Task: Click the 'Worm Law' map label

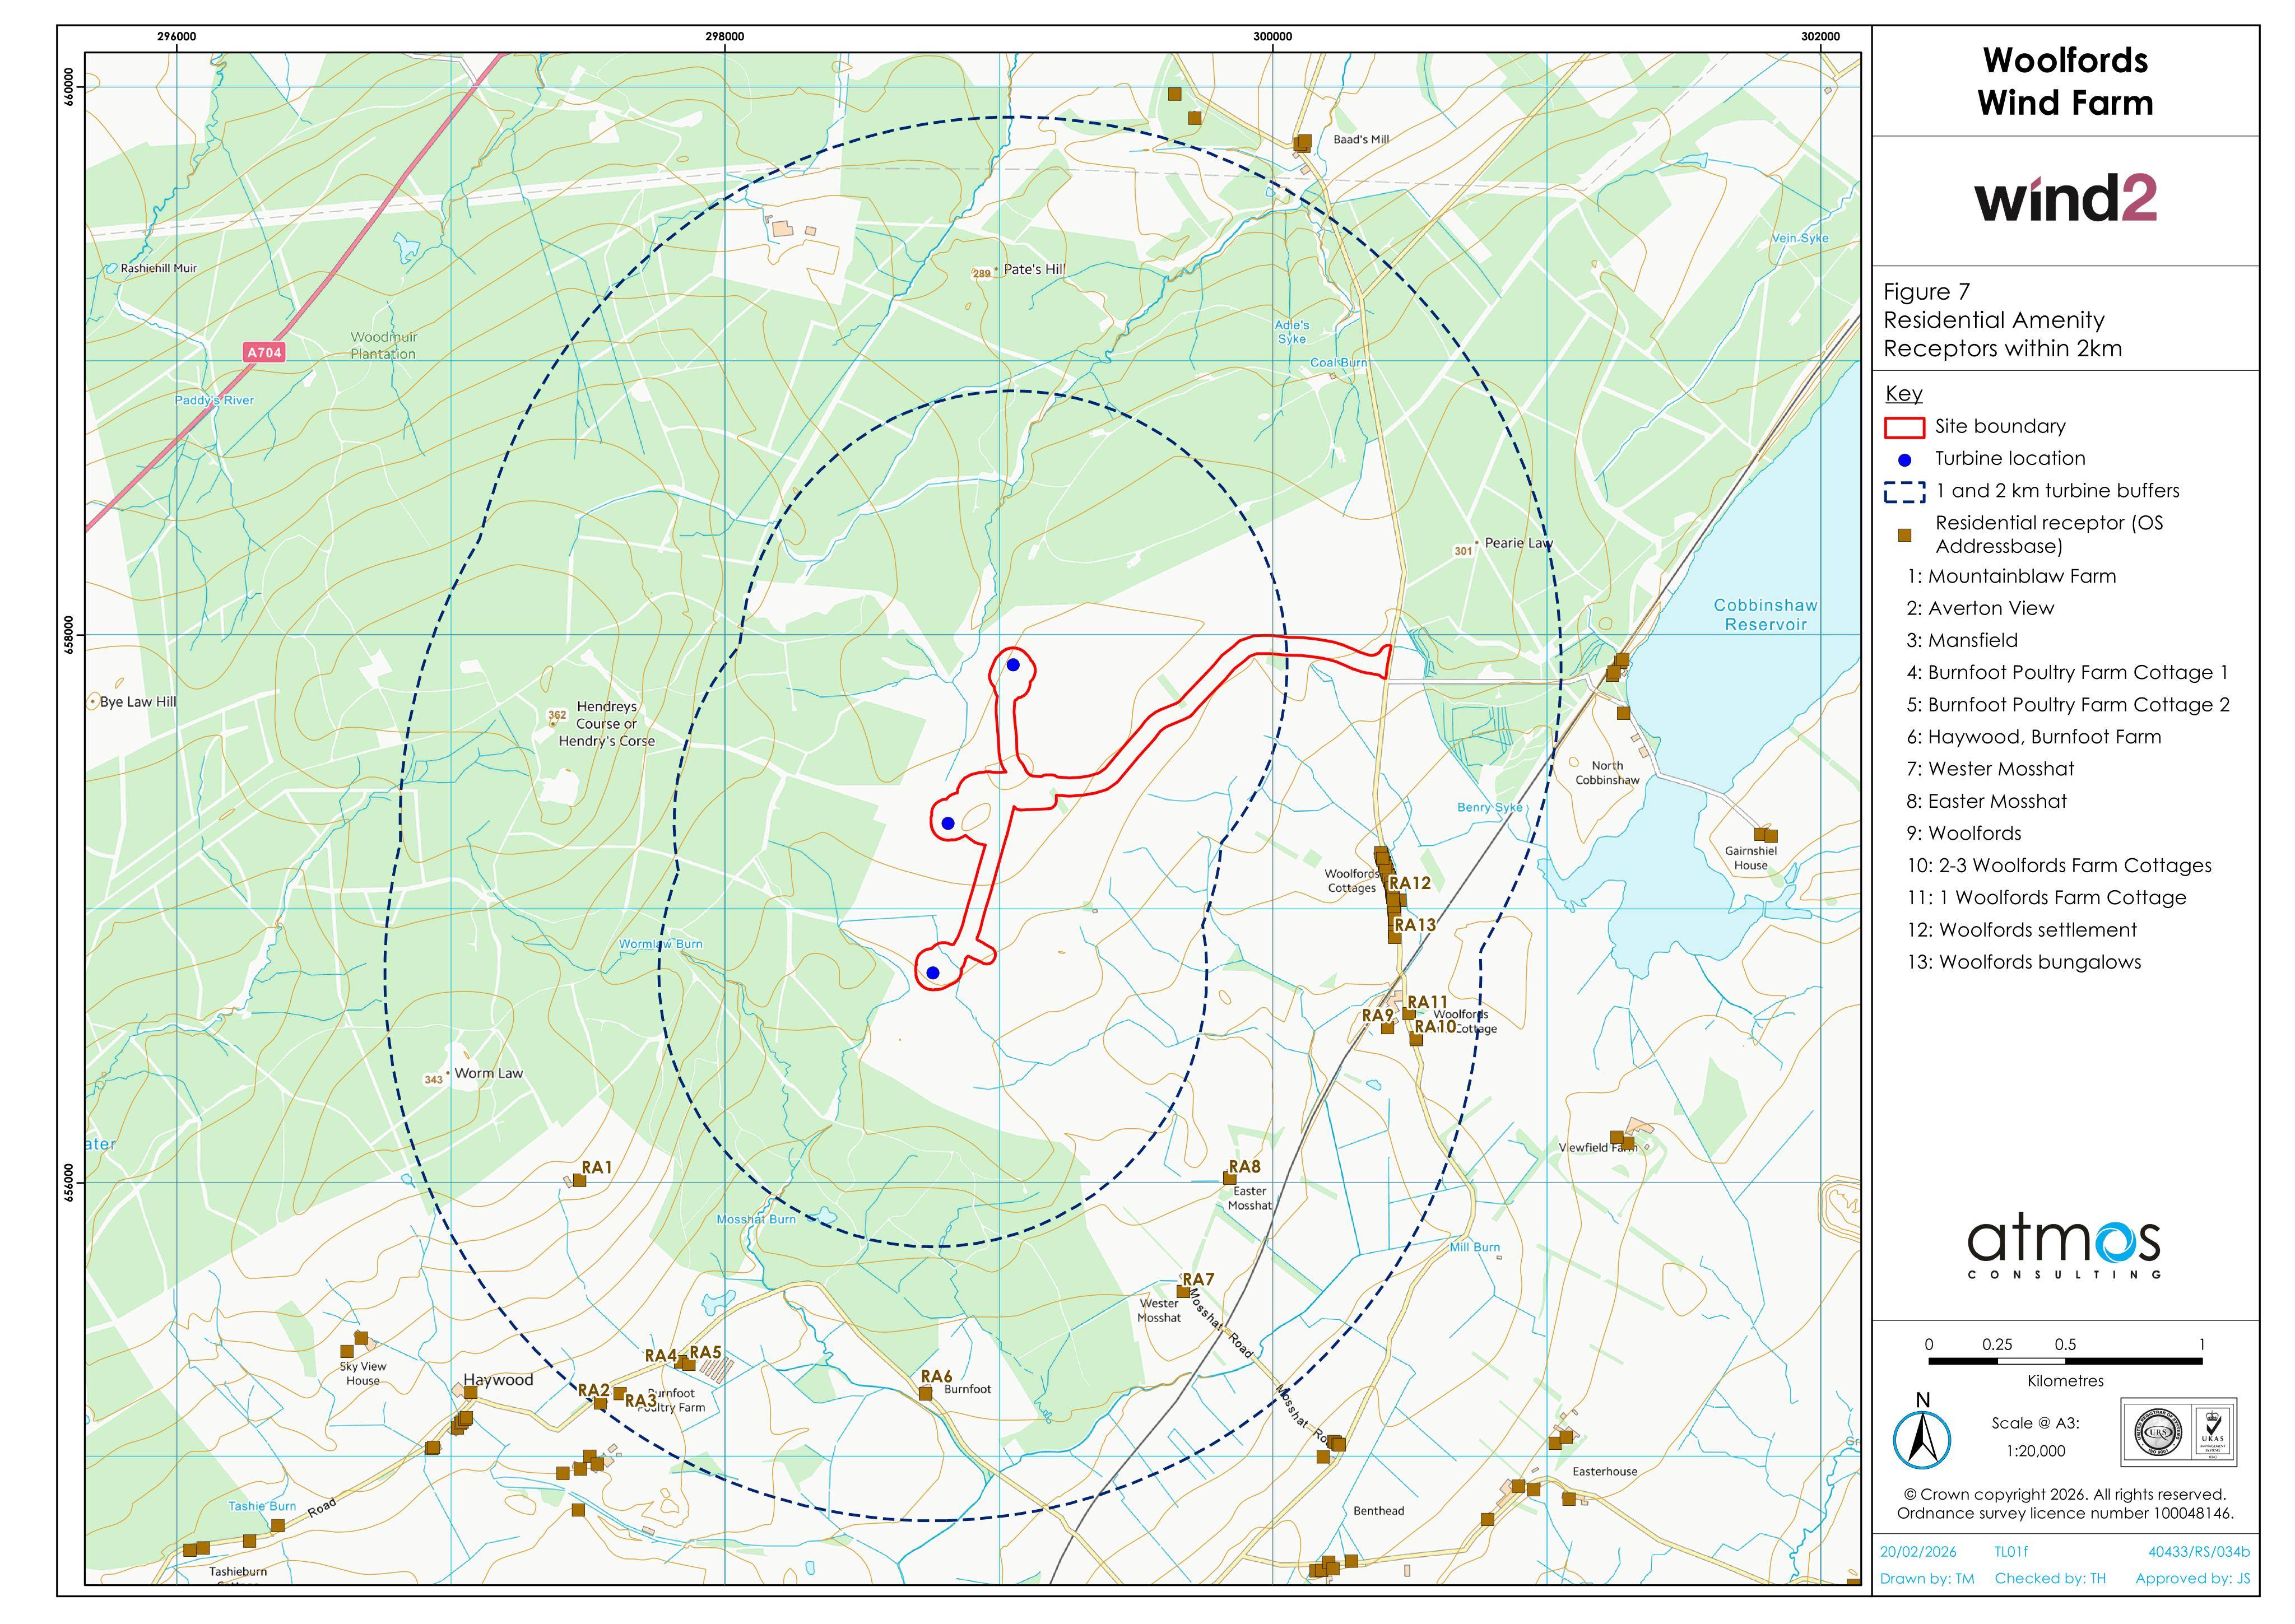Action: point(488,1073)
